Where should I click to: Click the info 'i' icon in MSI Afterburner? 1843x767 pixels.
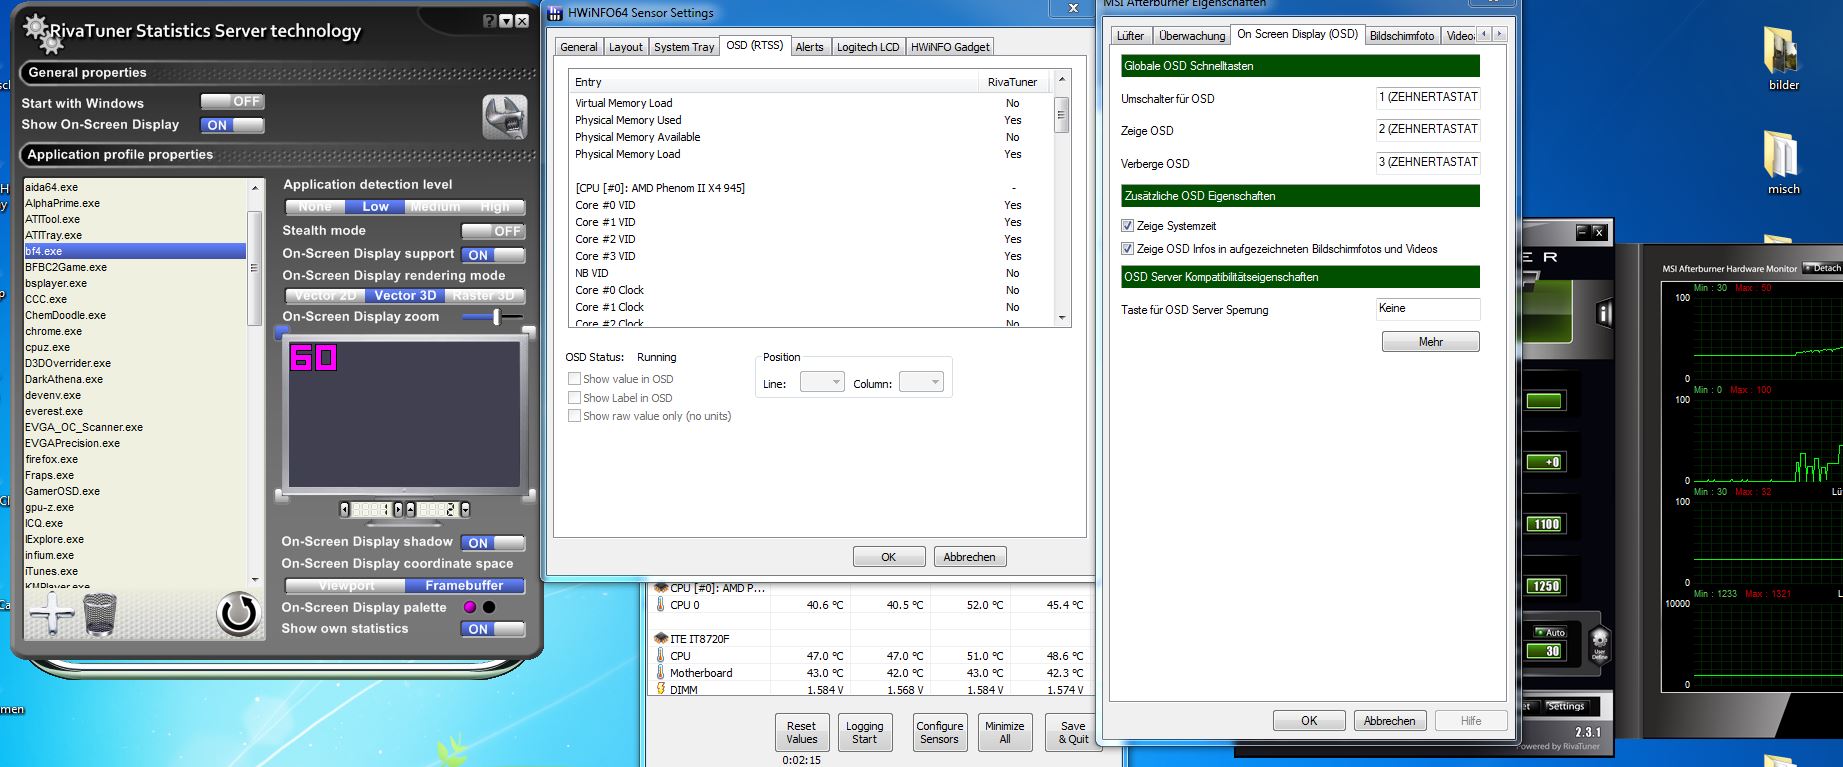(x=1605, y=314)
